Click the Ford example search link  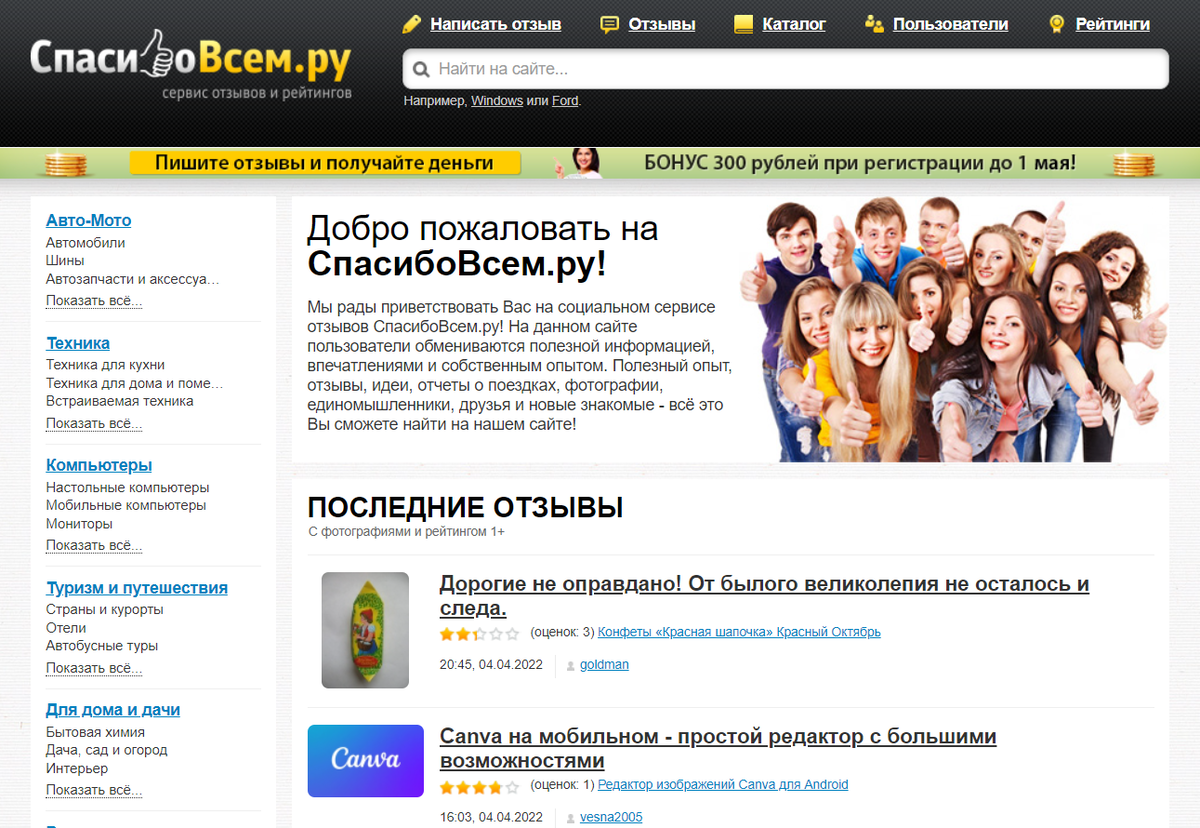[565, 101]
